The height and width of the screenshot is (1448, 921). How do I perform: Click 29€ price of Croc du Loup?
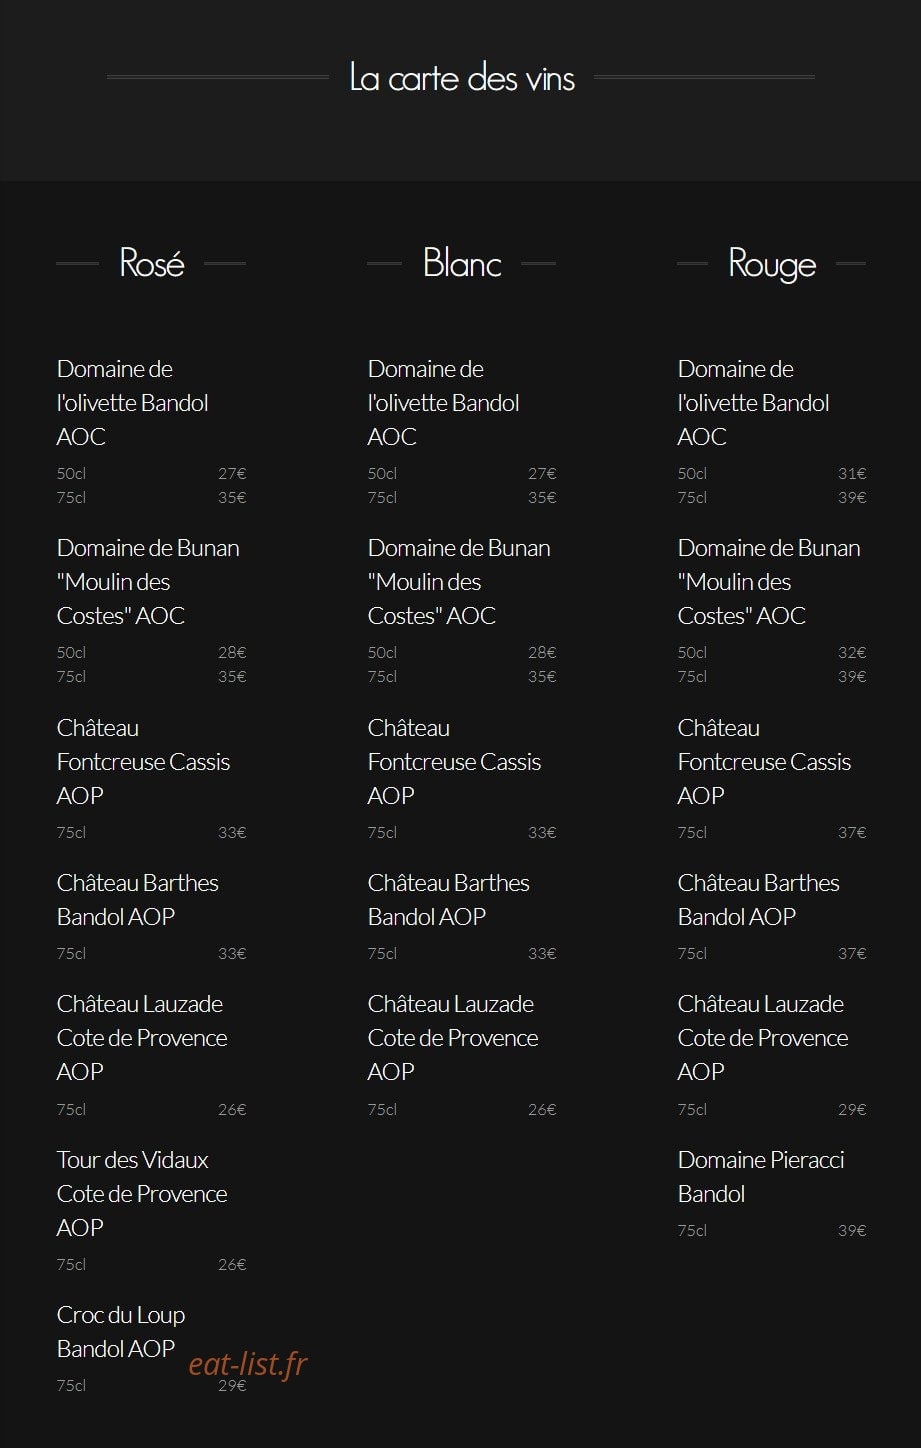[232, 1386]
